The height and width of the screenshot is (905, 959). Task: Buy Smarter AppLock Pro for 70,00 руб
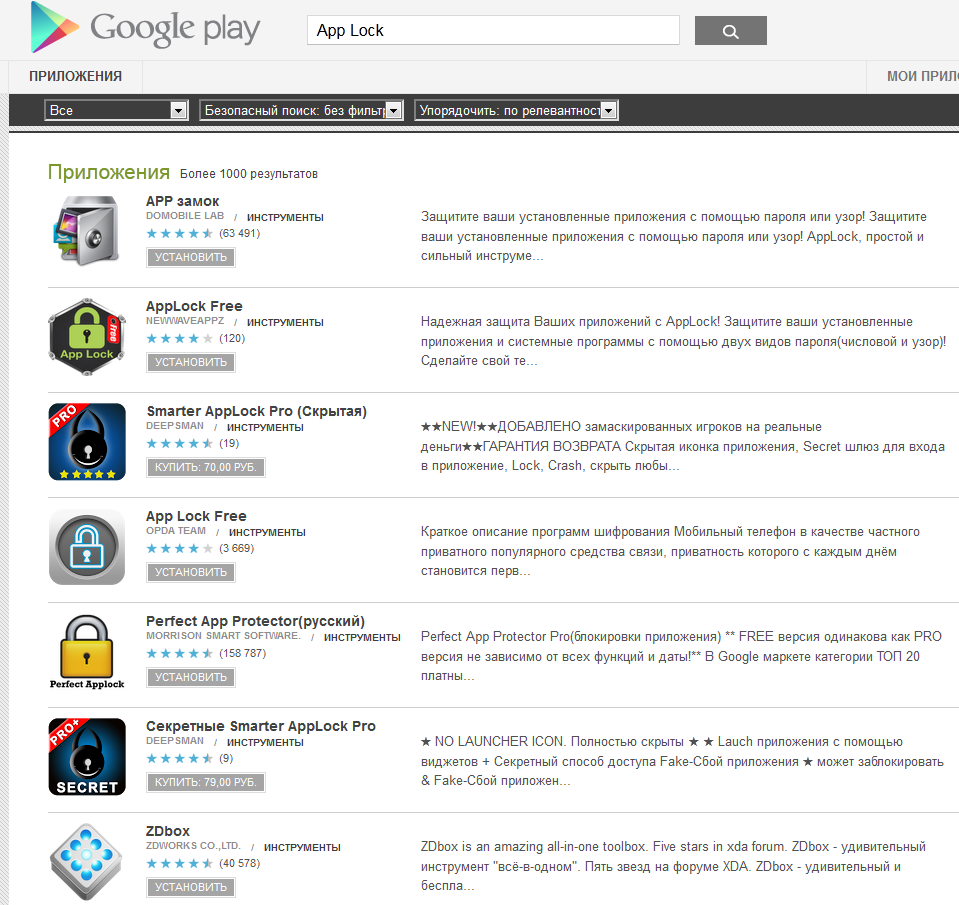[x=206, y=467]
